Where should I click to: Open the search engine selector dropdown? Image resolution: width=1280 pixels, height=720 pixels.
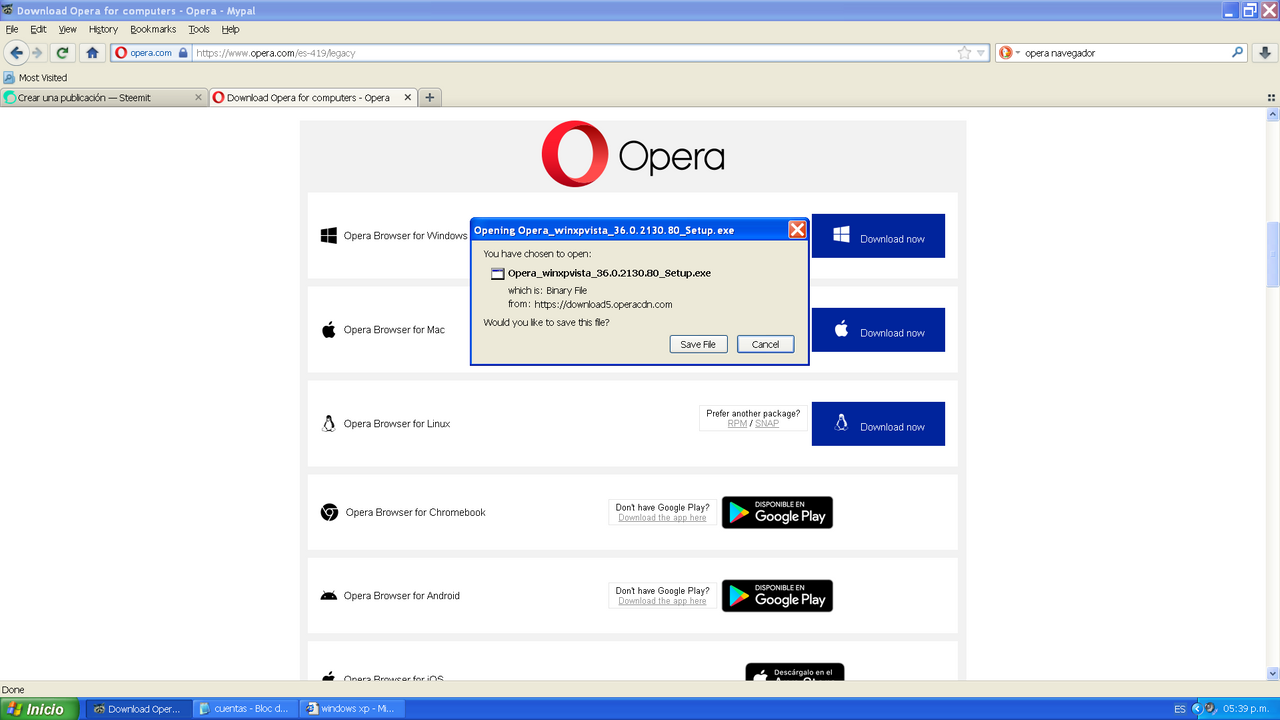pyautogui.click(x=1008, y=53)
